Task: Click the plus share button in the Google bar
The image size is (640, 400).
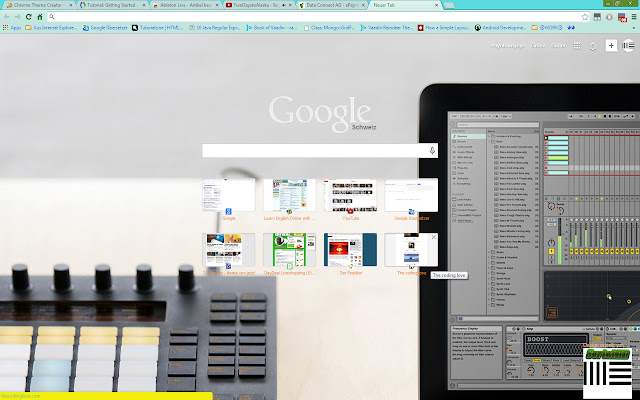Action: [x=611, y=46]
